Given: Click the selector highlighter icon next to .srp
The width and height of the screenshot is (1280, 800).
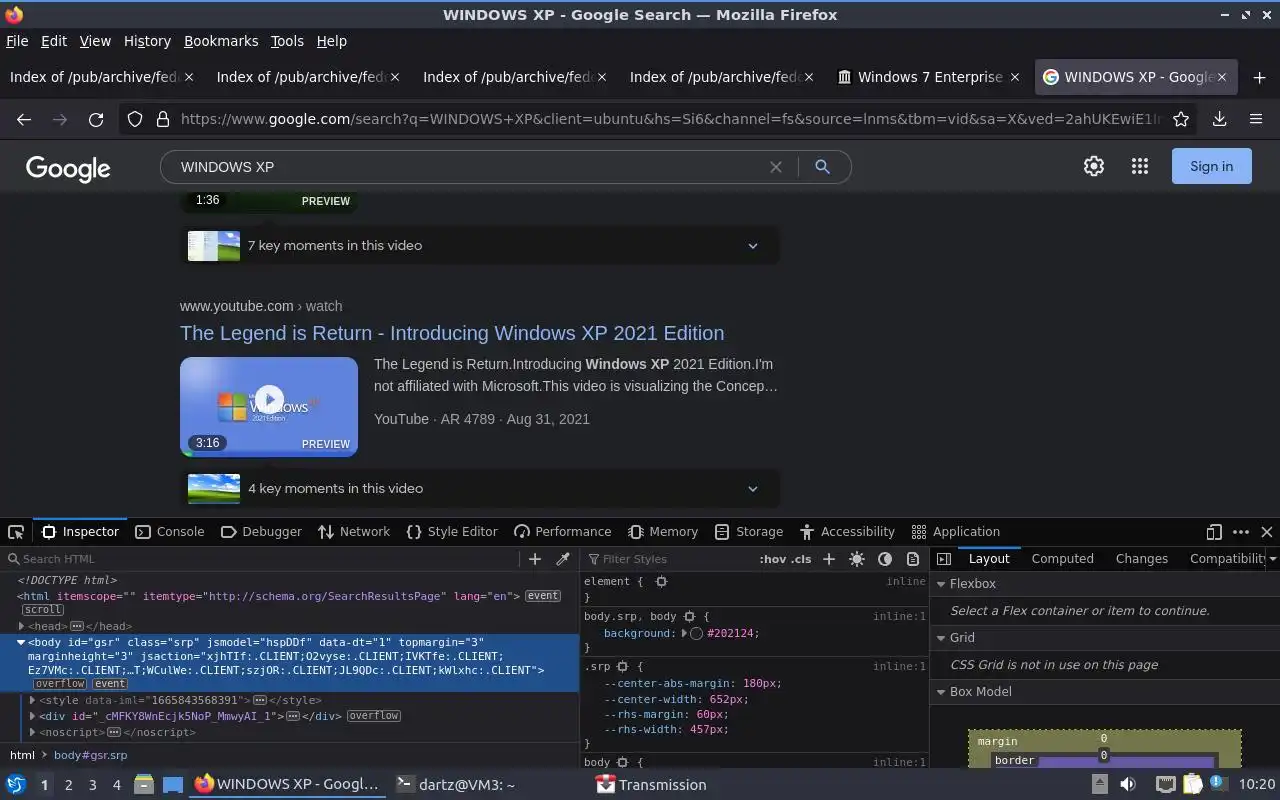Looking at the screenshot, I should [622, 666].
